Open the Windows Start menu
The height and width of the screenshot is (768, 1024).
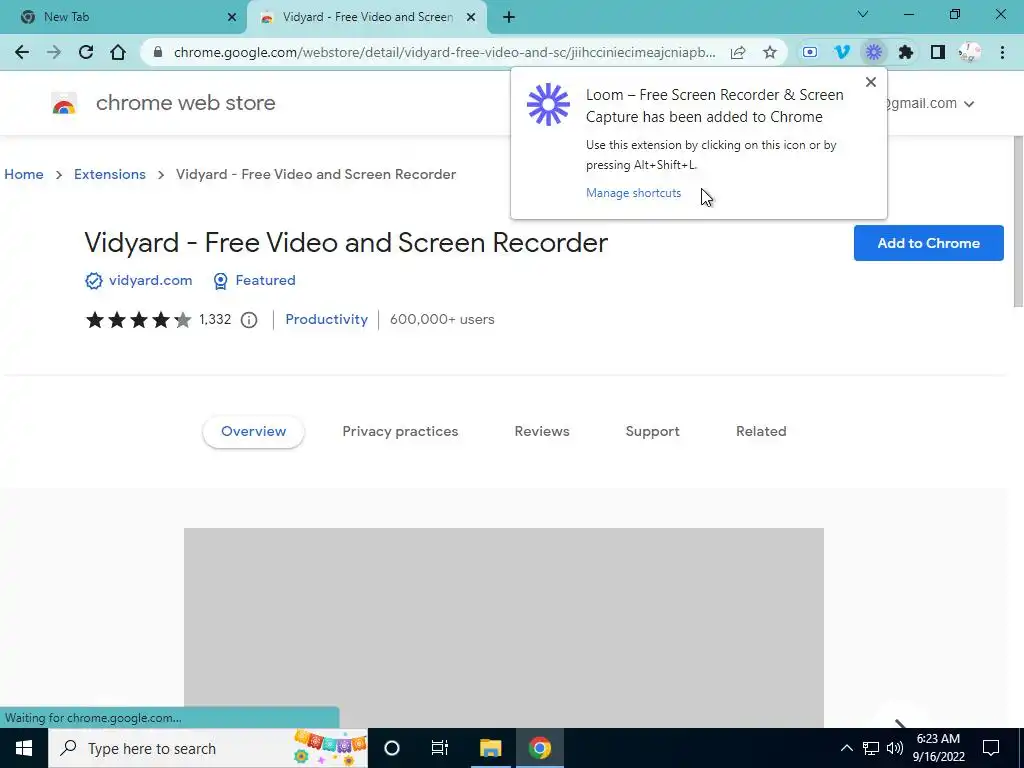pos(24,748)
